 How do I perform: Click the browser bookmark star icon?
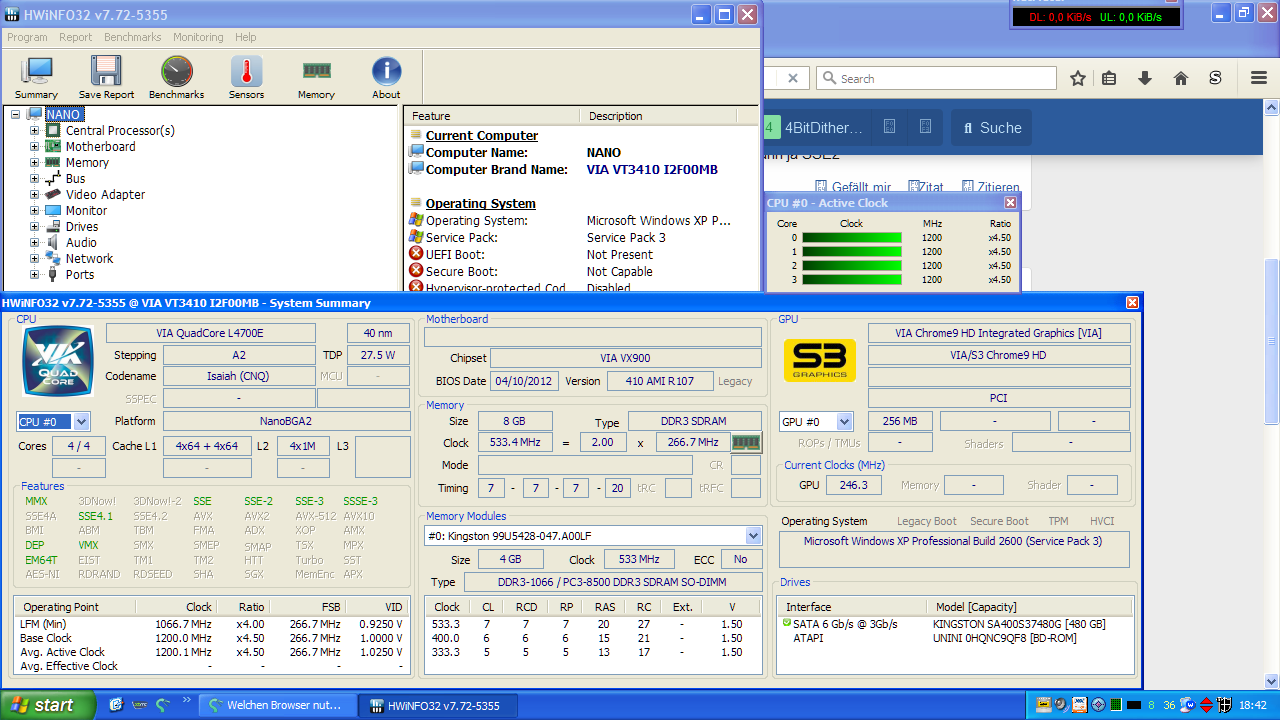1078,78
